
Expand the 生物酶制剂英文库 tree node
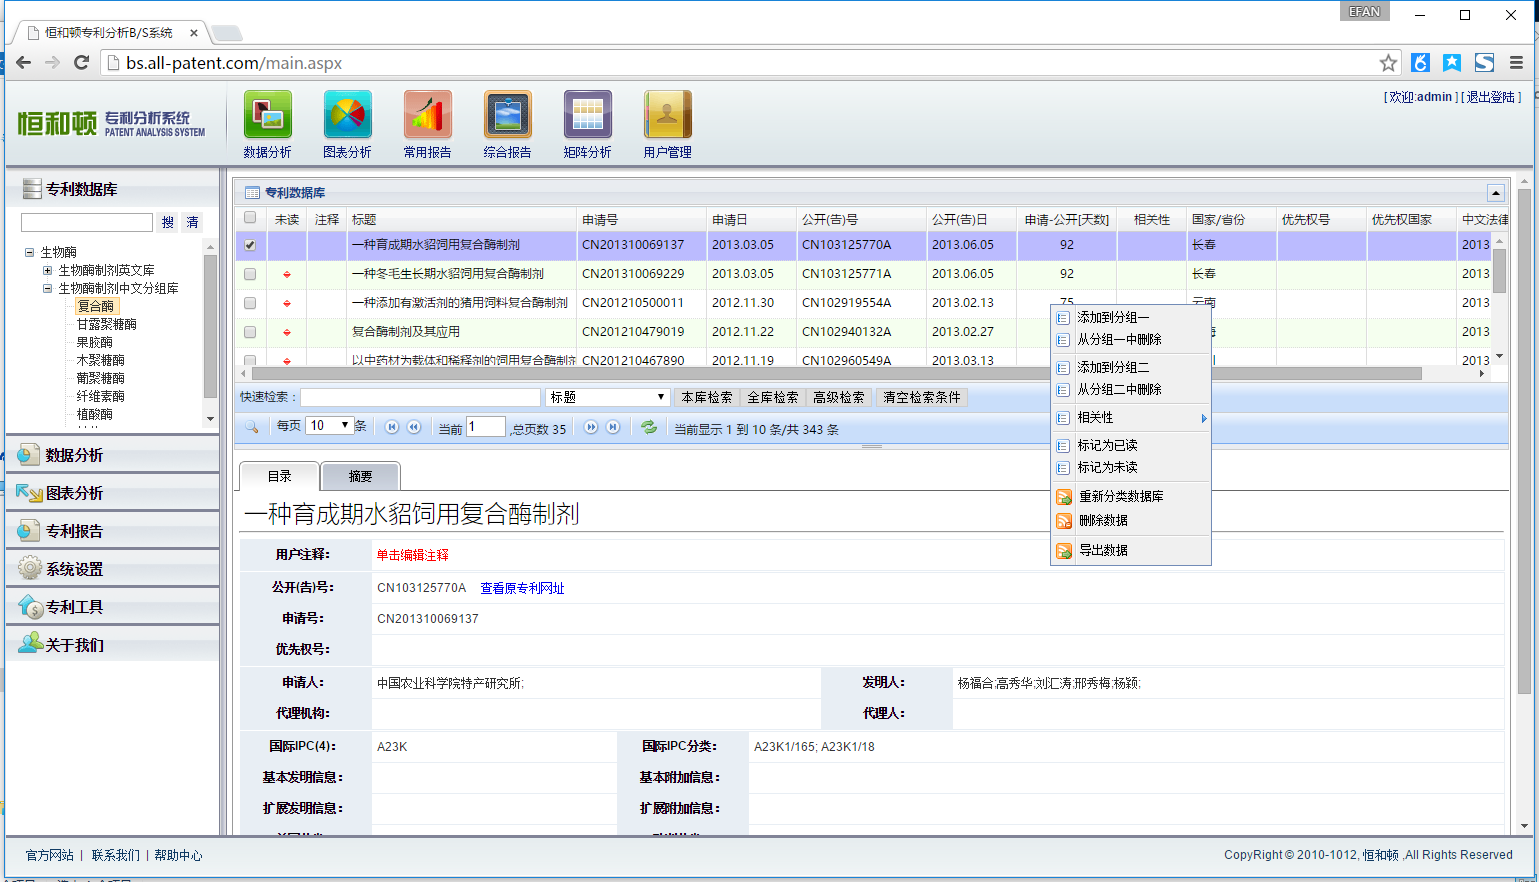click(x=47, y=270)
